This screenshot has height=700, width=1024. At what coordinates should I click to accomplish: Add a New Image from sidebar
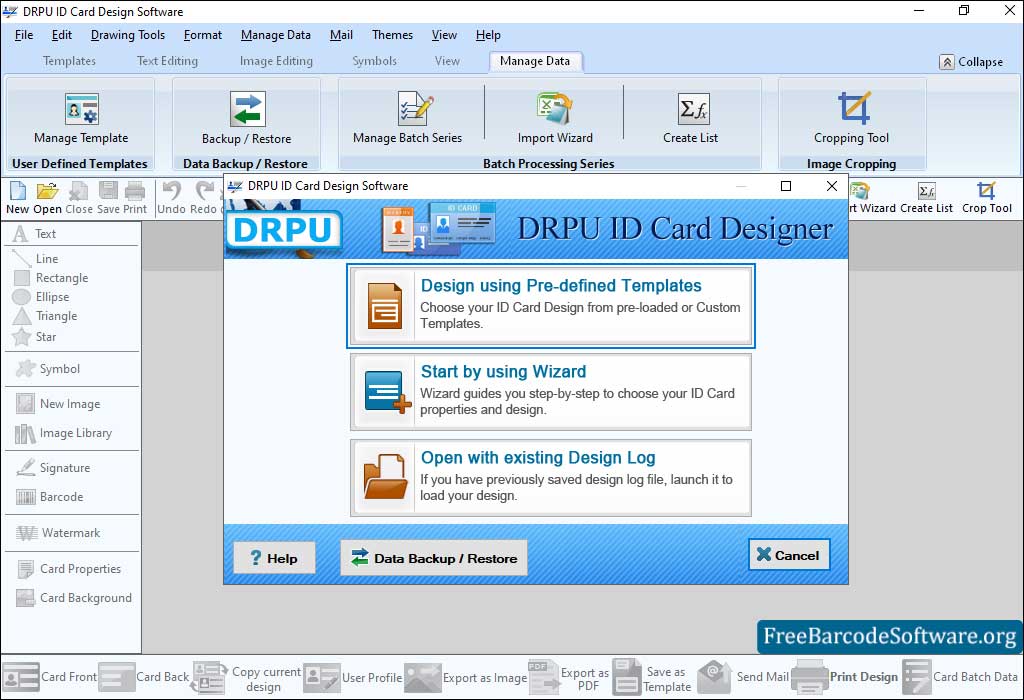[58, 404]
